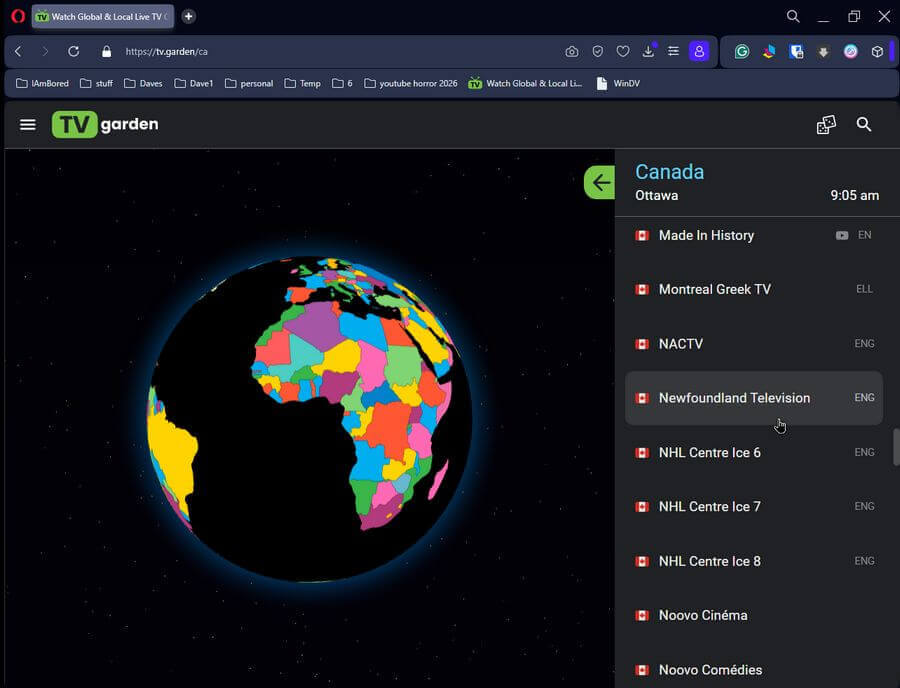900x688 pixels.
Task: Open the Opera main menu logo
Action: (17, 17)
